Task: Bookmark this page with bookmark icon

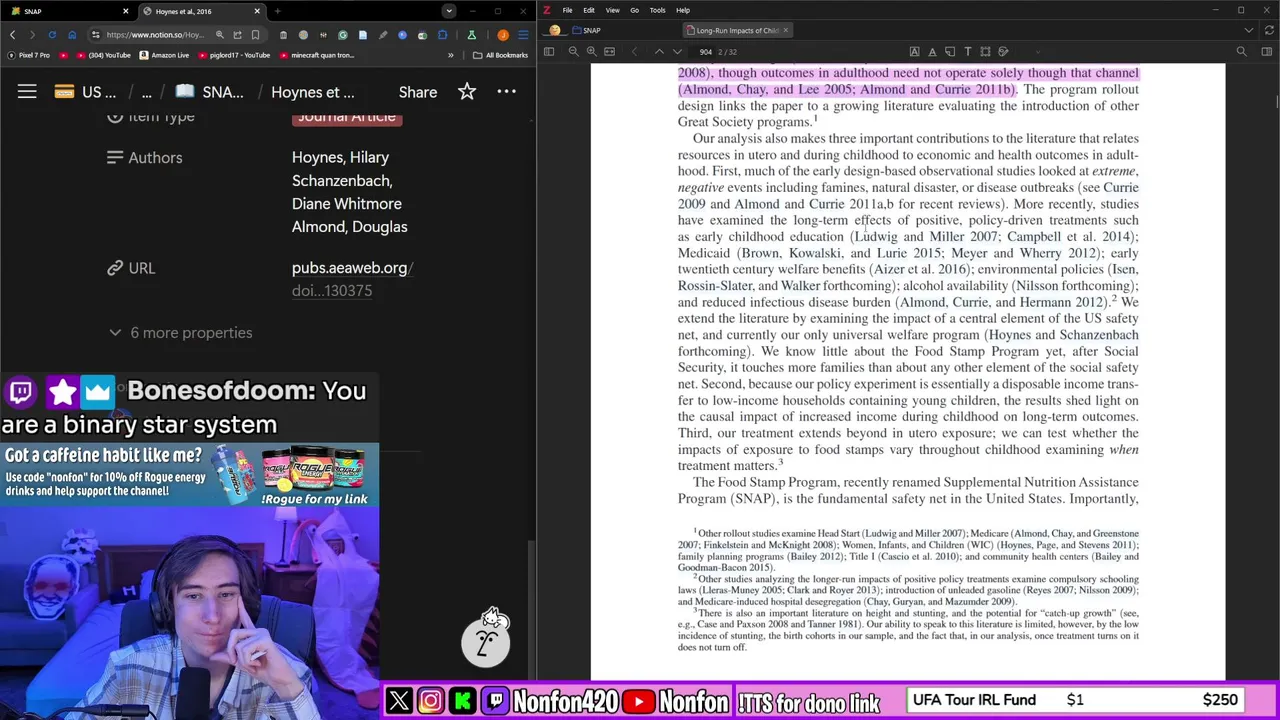Action: (x=255, y=35)
